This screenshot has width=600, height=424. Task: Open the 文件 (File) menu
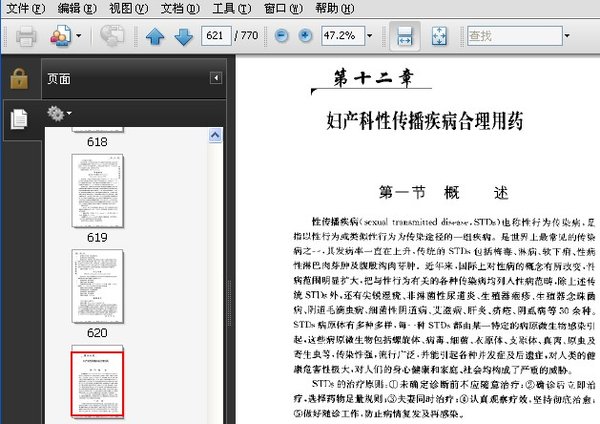[26, 8]
